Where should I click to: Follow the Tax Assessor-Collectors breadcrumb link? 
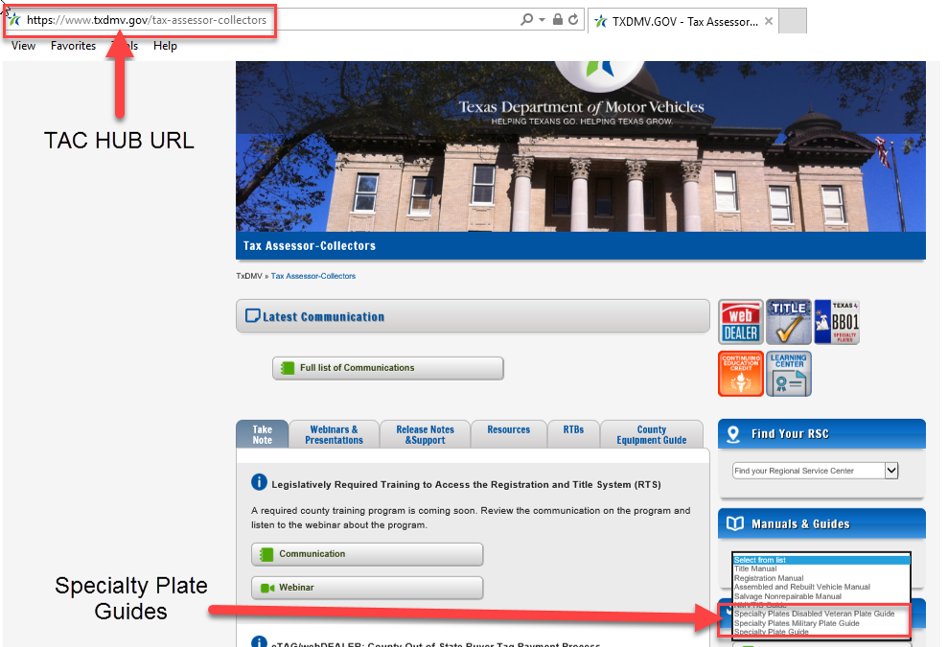(x=313, y=276)
